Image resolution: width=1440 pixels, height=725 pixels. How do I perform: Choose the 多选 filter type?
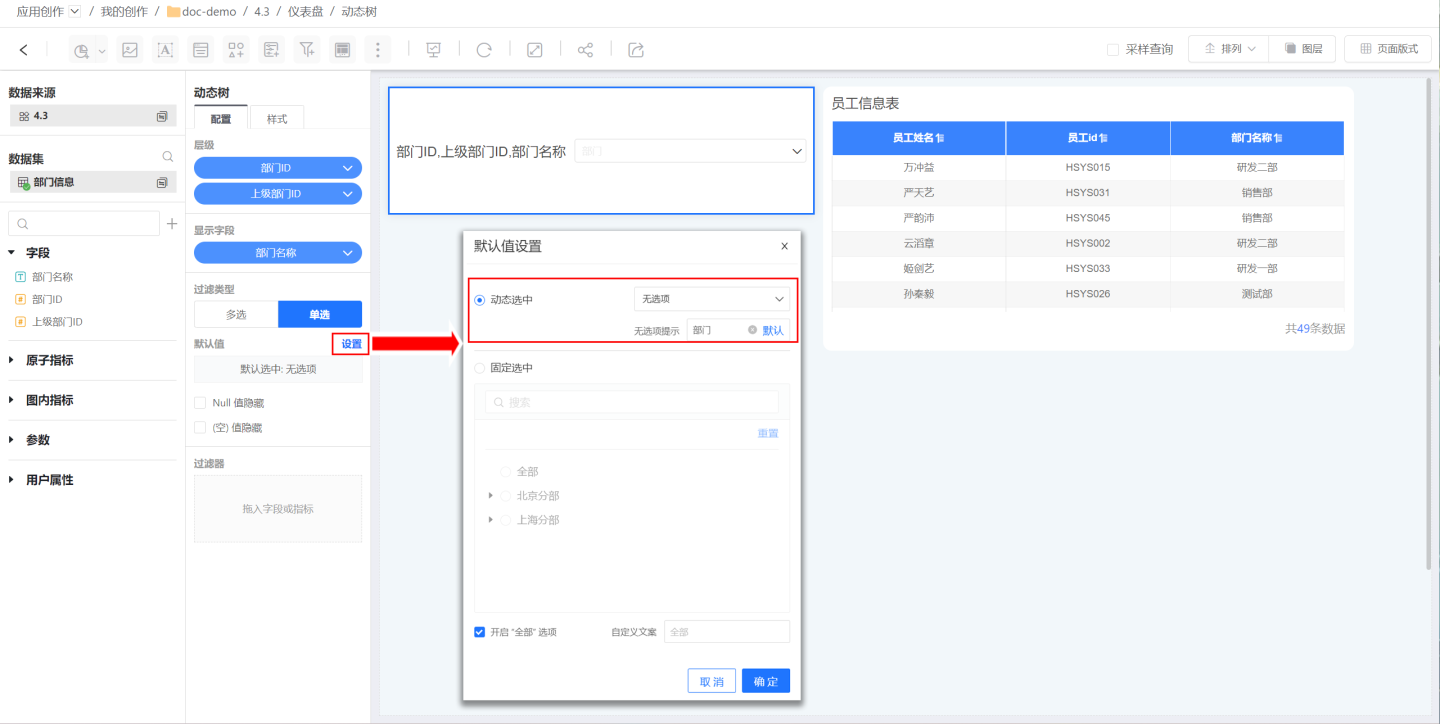coord(236,314)
